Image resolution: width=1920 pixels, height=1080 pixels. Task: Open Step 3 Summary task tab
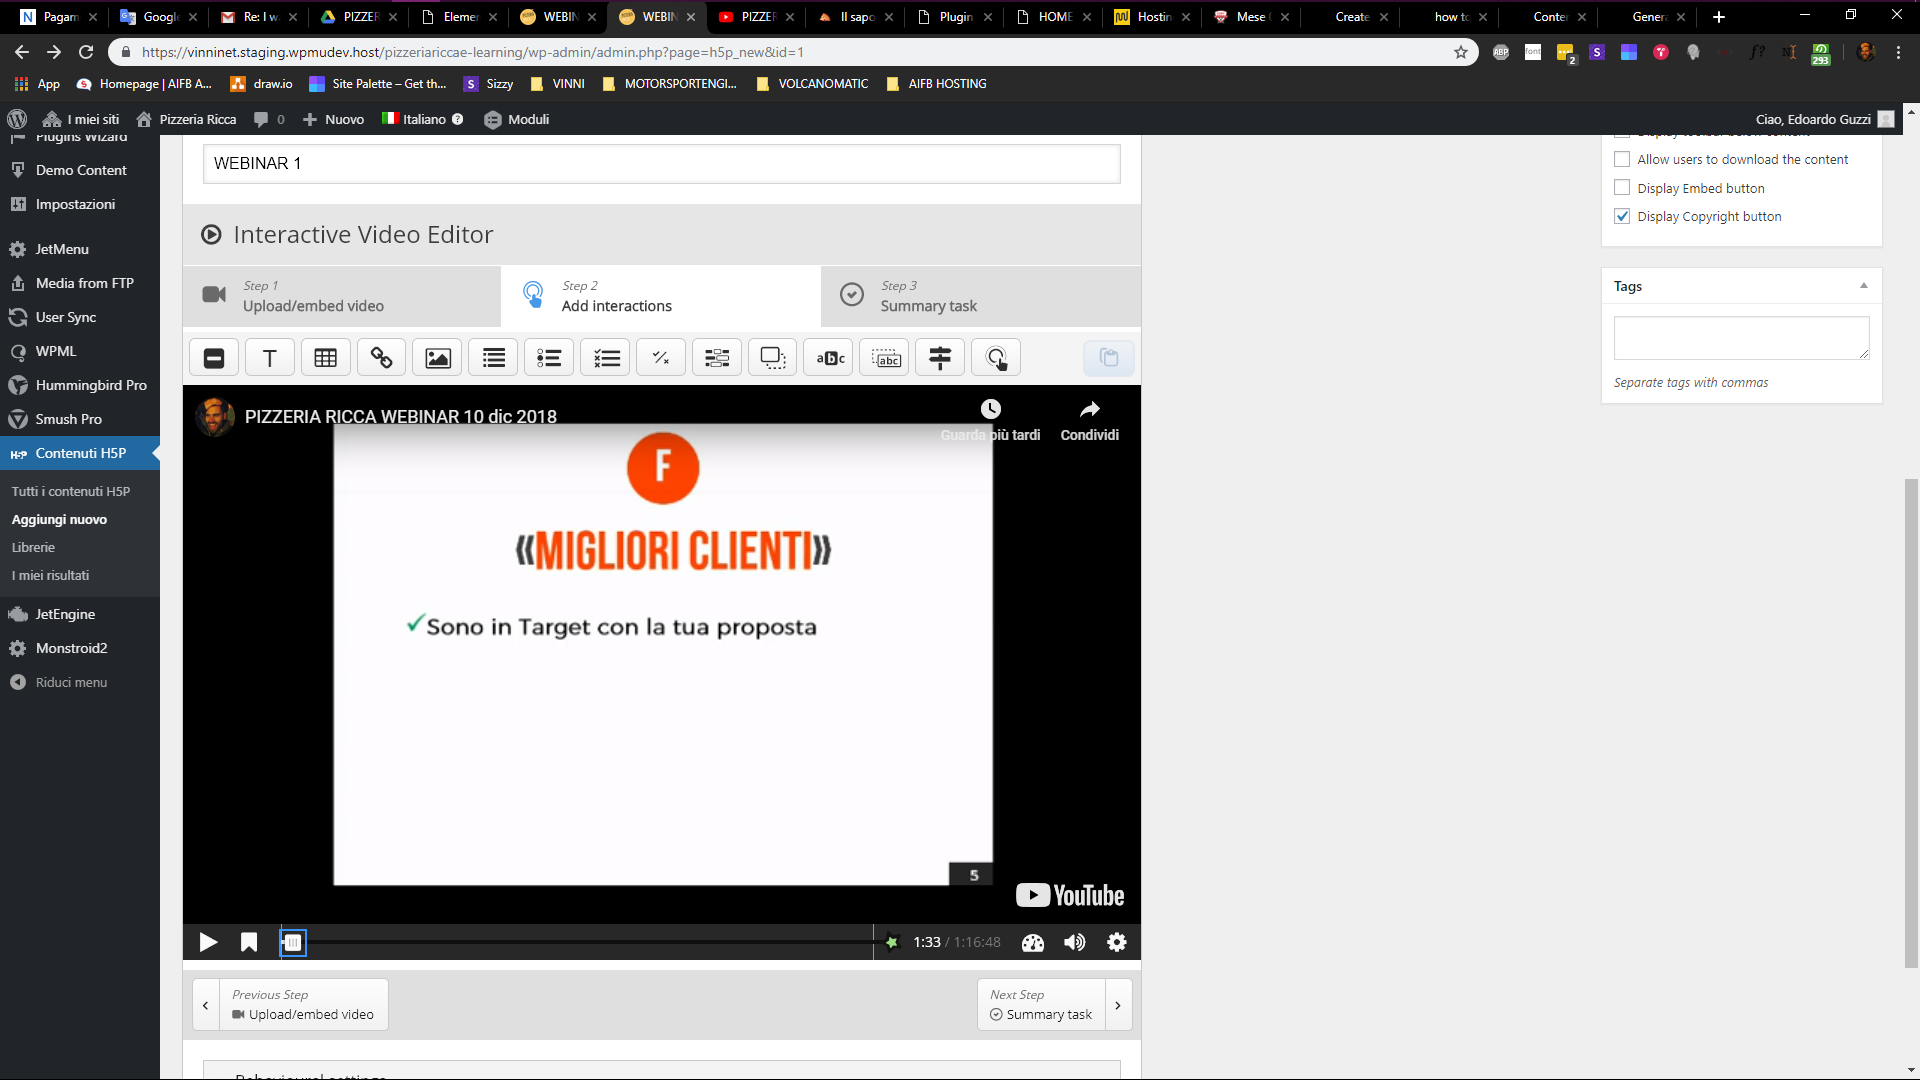coord(981,296)
